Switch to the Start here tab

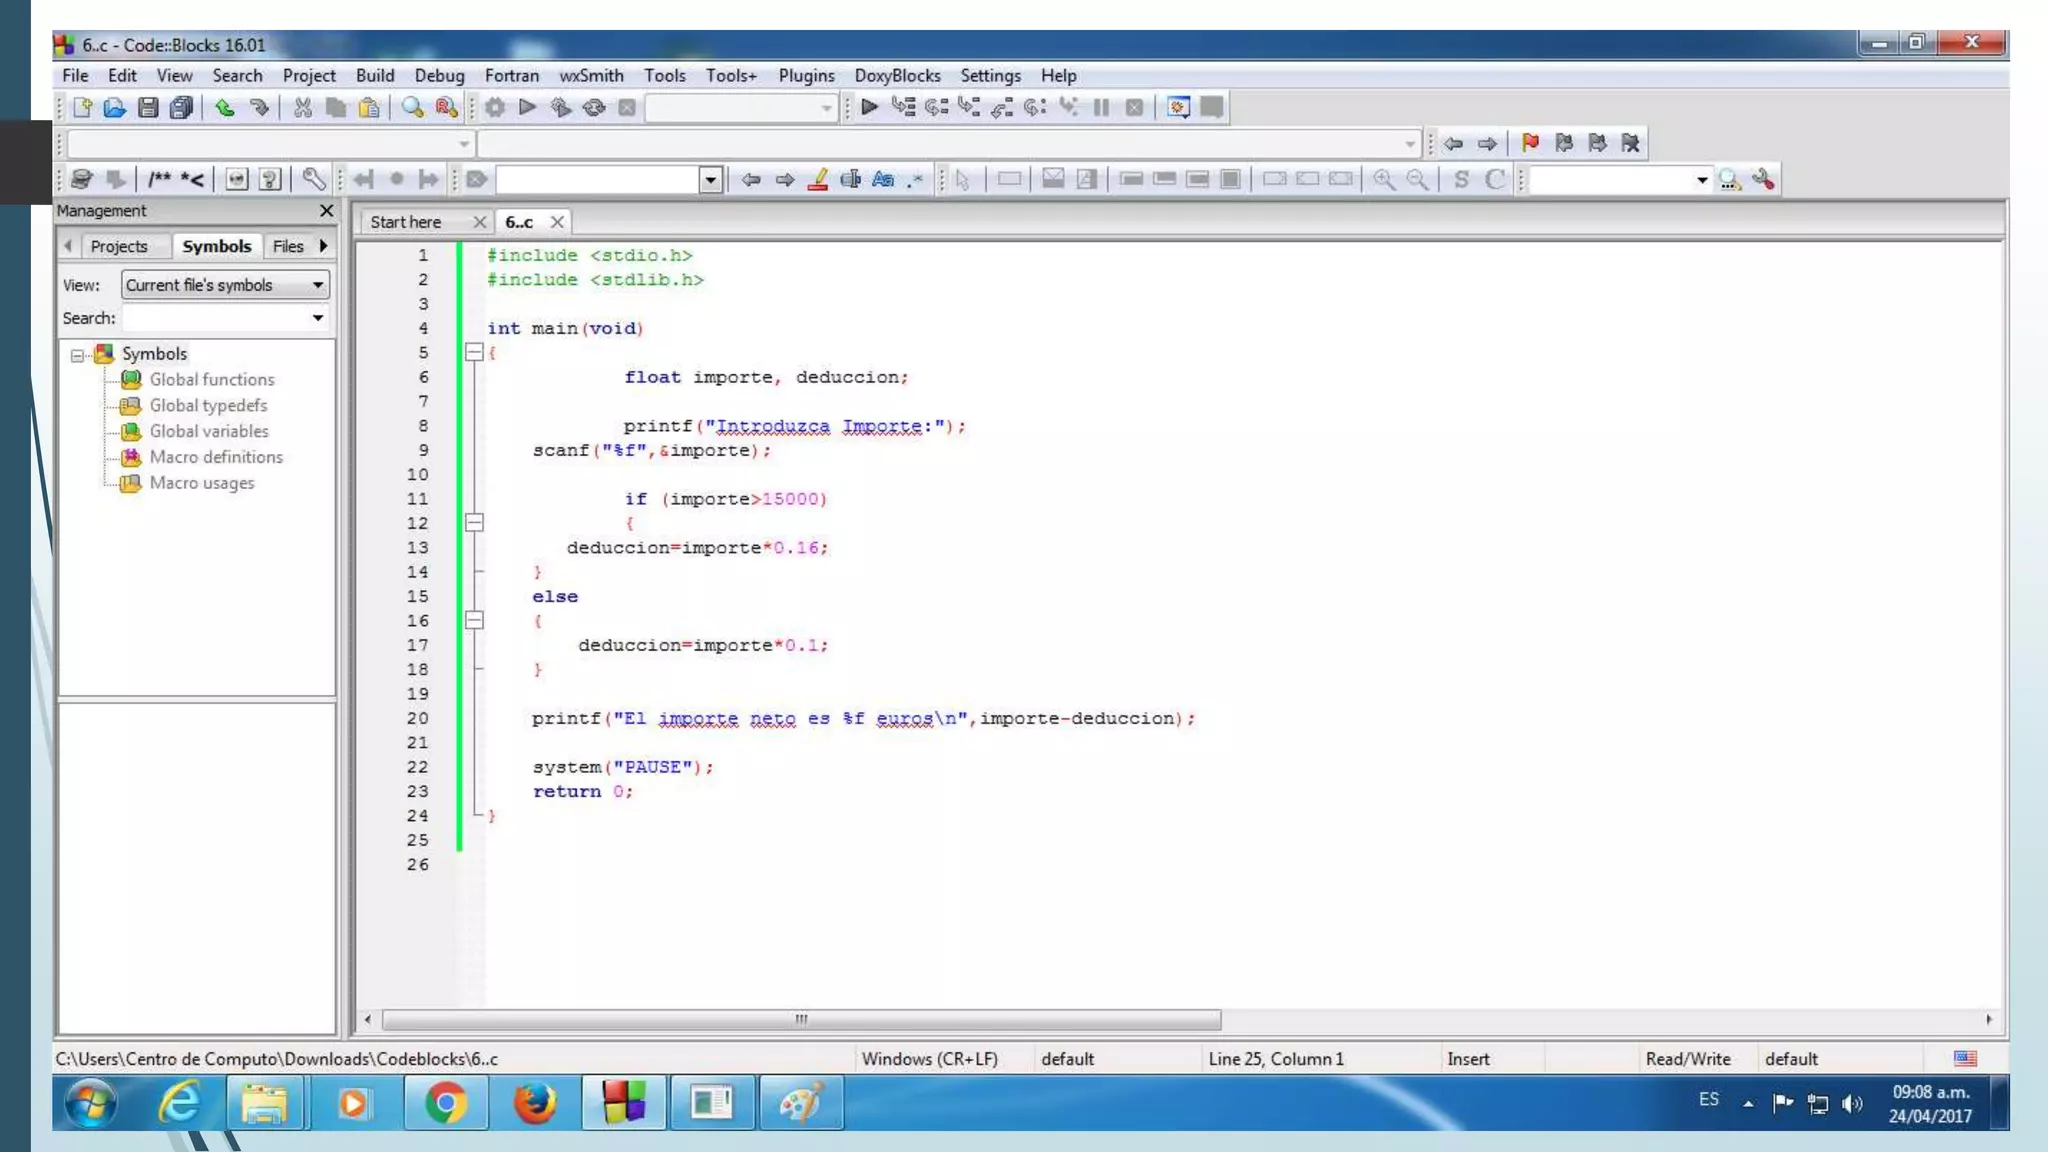405,222
